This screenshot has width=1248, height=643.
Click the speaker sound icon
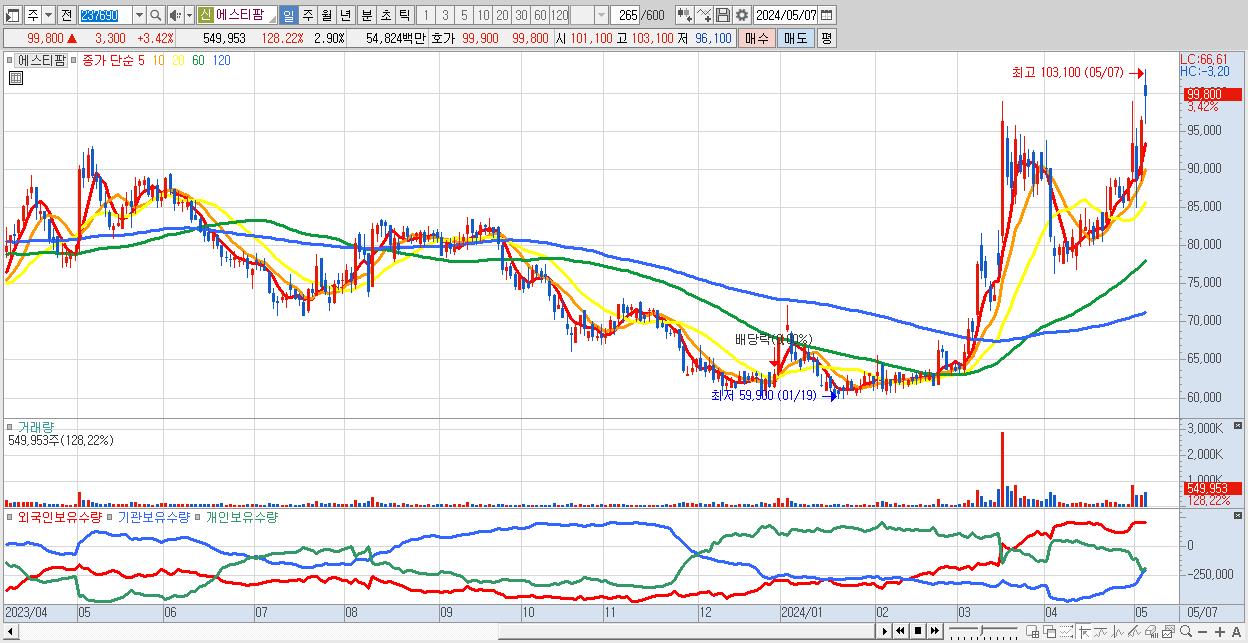[174, 15]
